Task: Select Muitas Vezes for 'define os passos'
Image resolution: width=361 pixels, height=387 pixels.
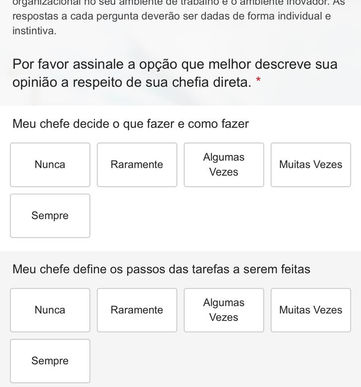Action: coord(311,310)
